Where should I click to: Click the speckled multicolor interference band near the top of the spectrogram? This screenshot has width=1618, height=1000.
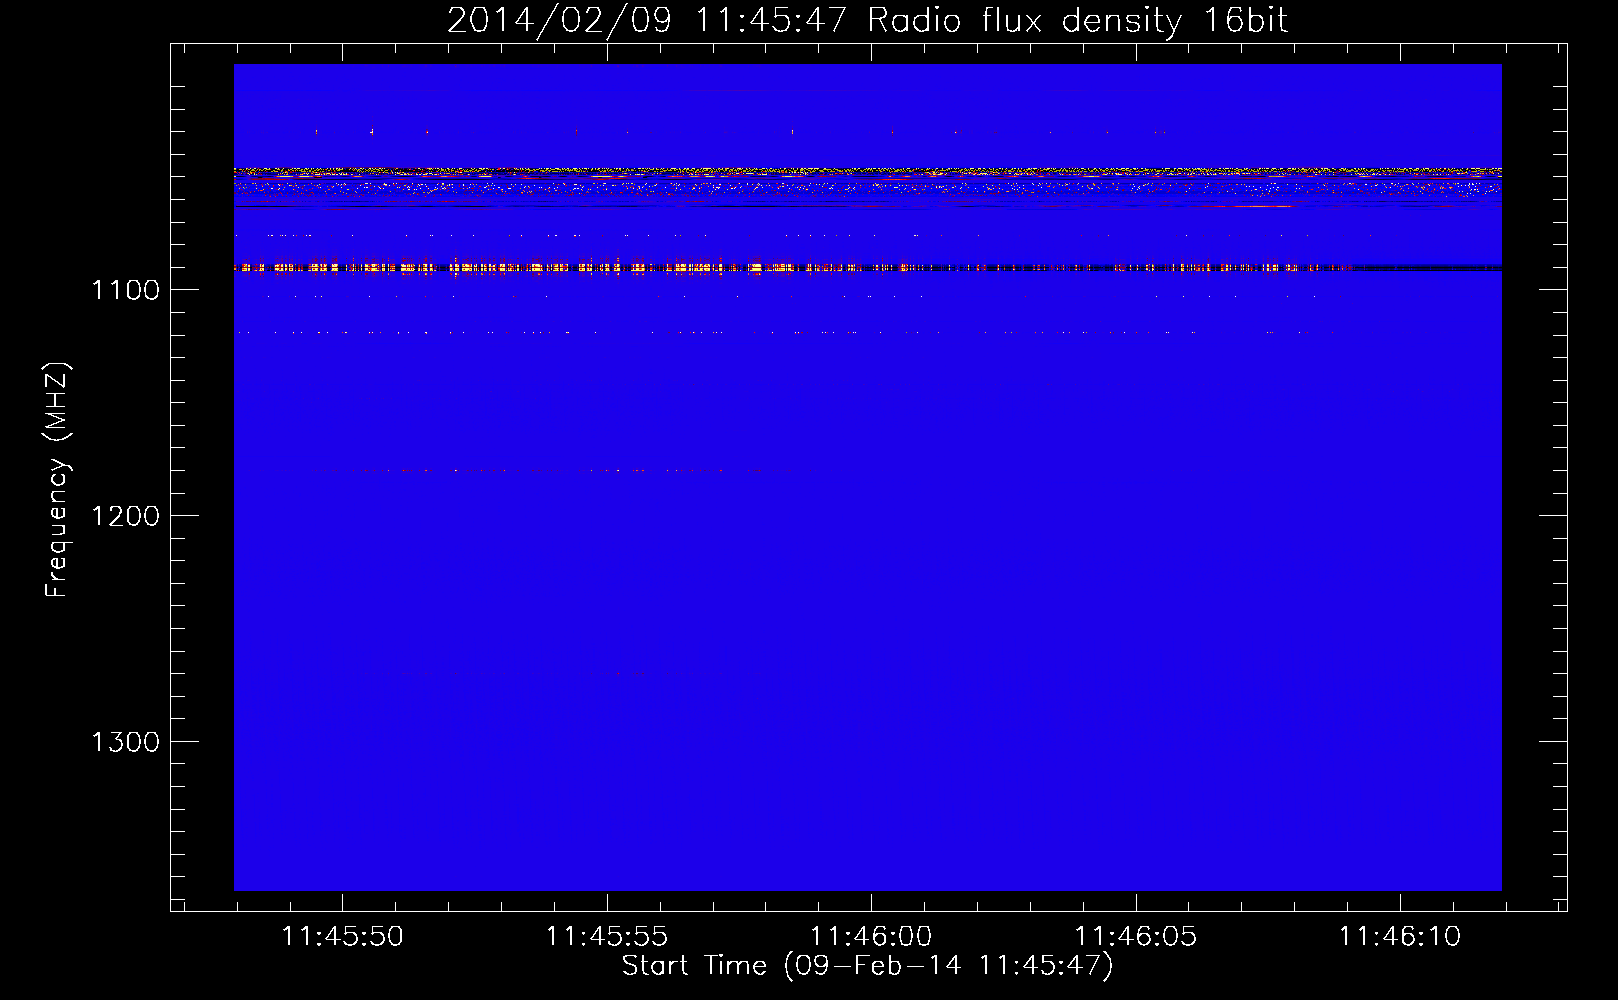(x=867, y=182)
